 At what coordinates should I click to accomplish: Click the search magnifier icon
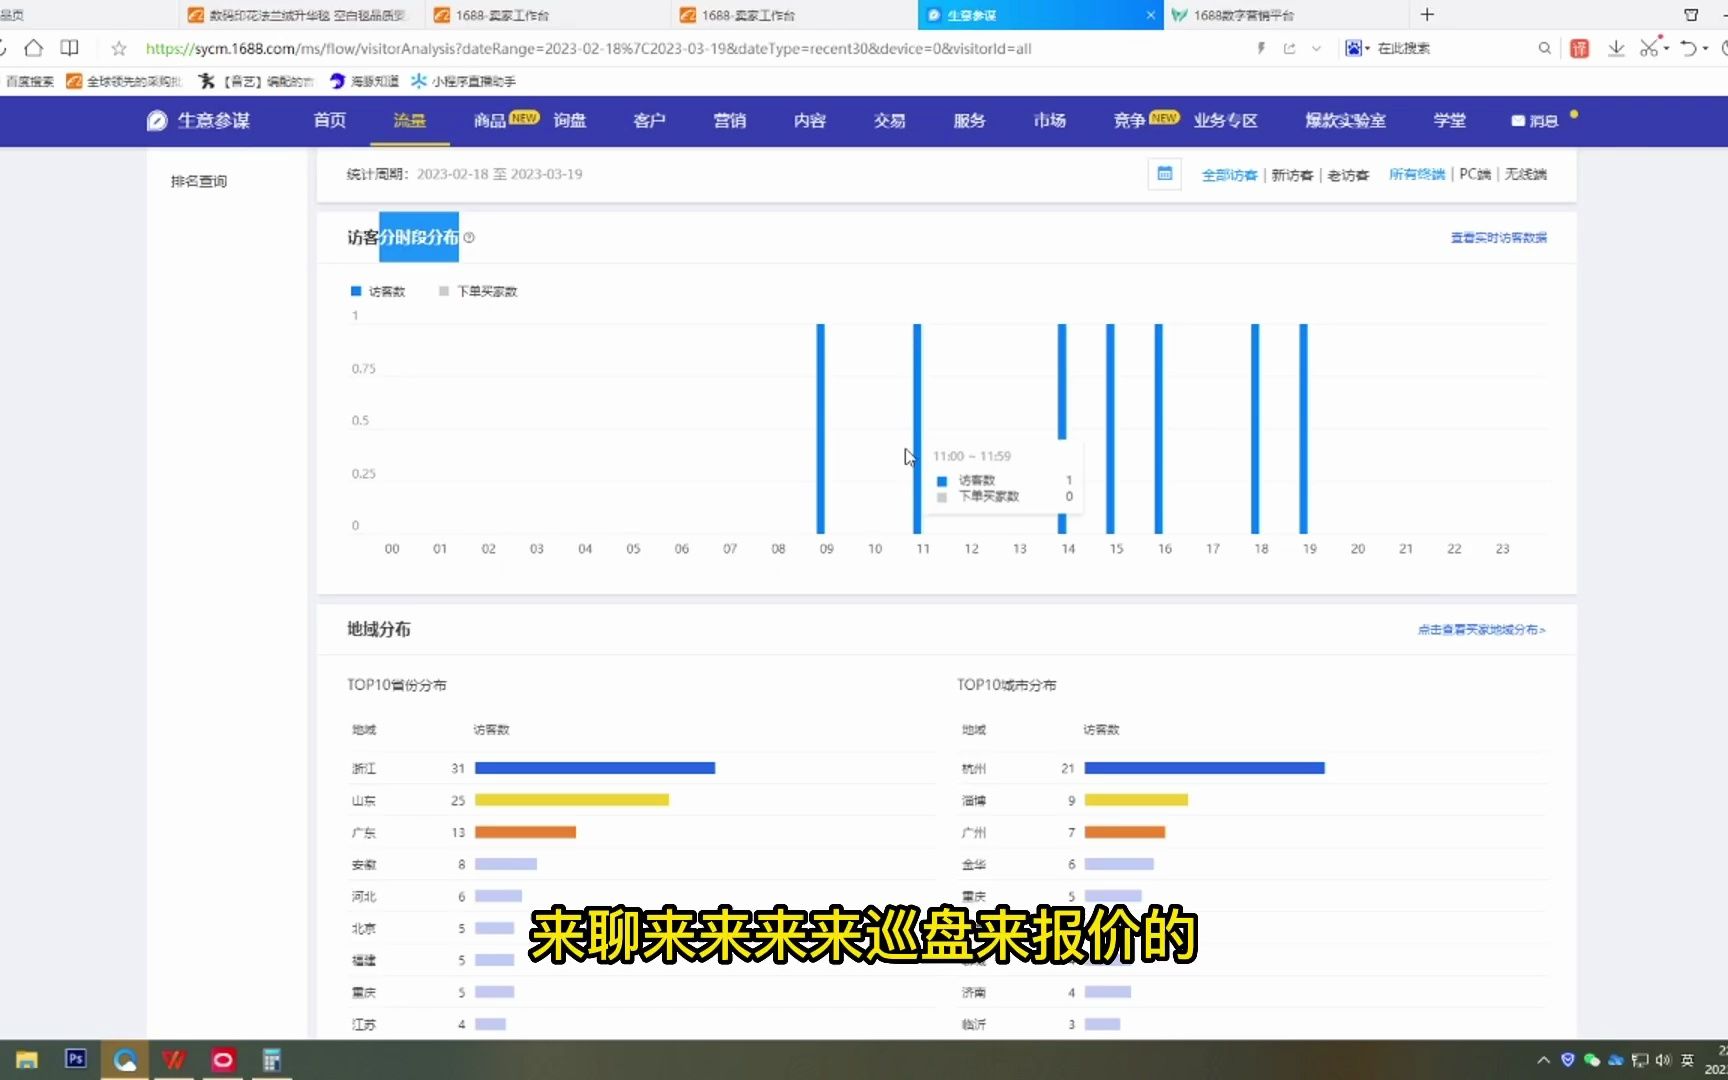click(x=1544, y=48)
